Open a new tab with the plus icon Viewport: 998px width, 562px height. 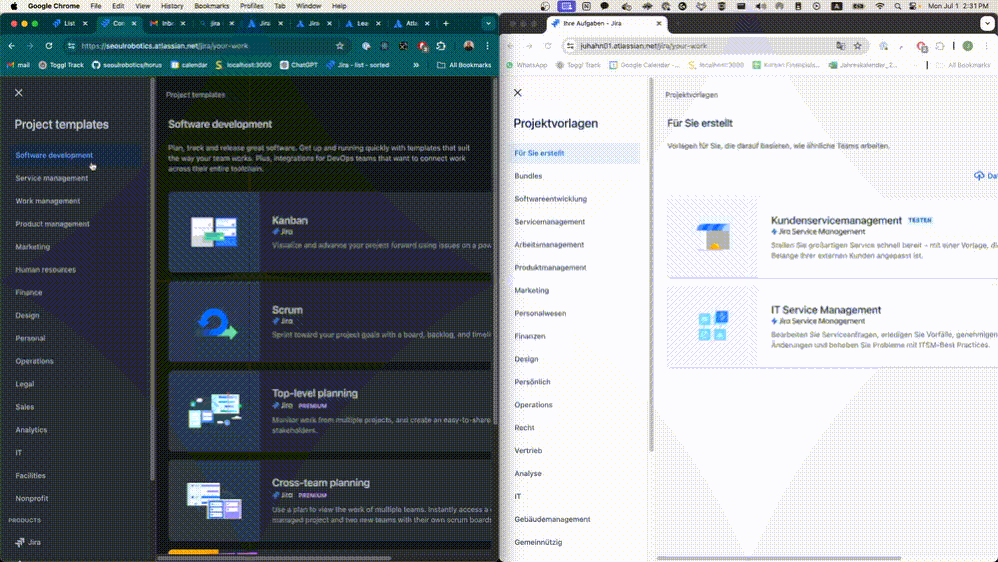[446, 24]
